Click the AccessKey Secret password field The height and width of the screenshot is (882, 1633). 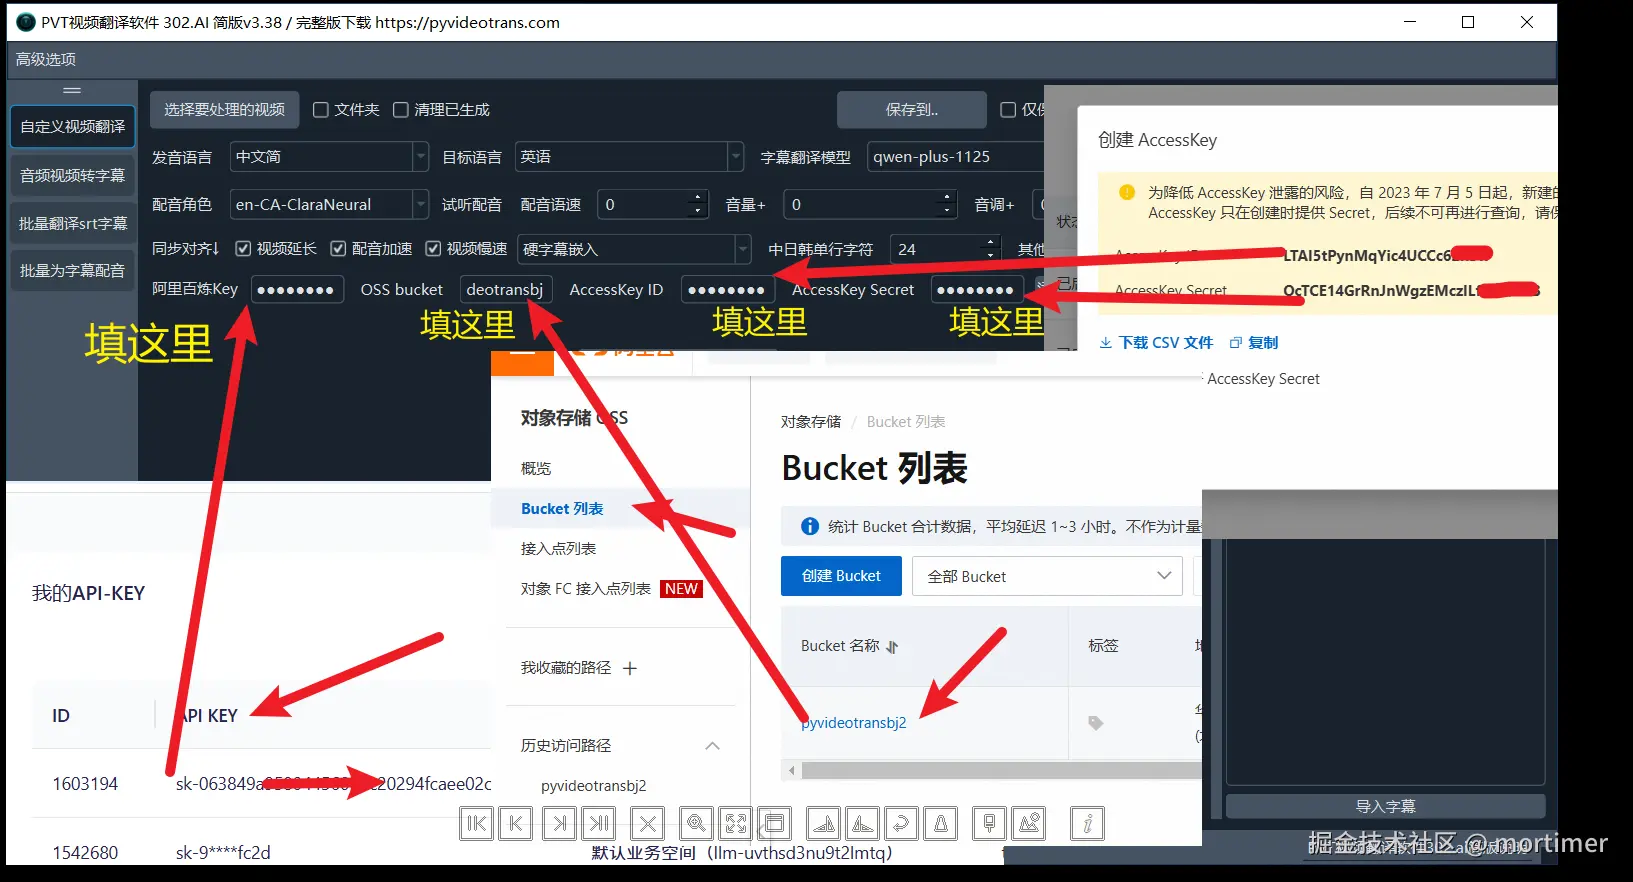[977, 290]
